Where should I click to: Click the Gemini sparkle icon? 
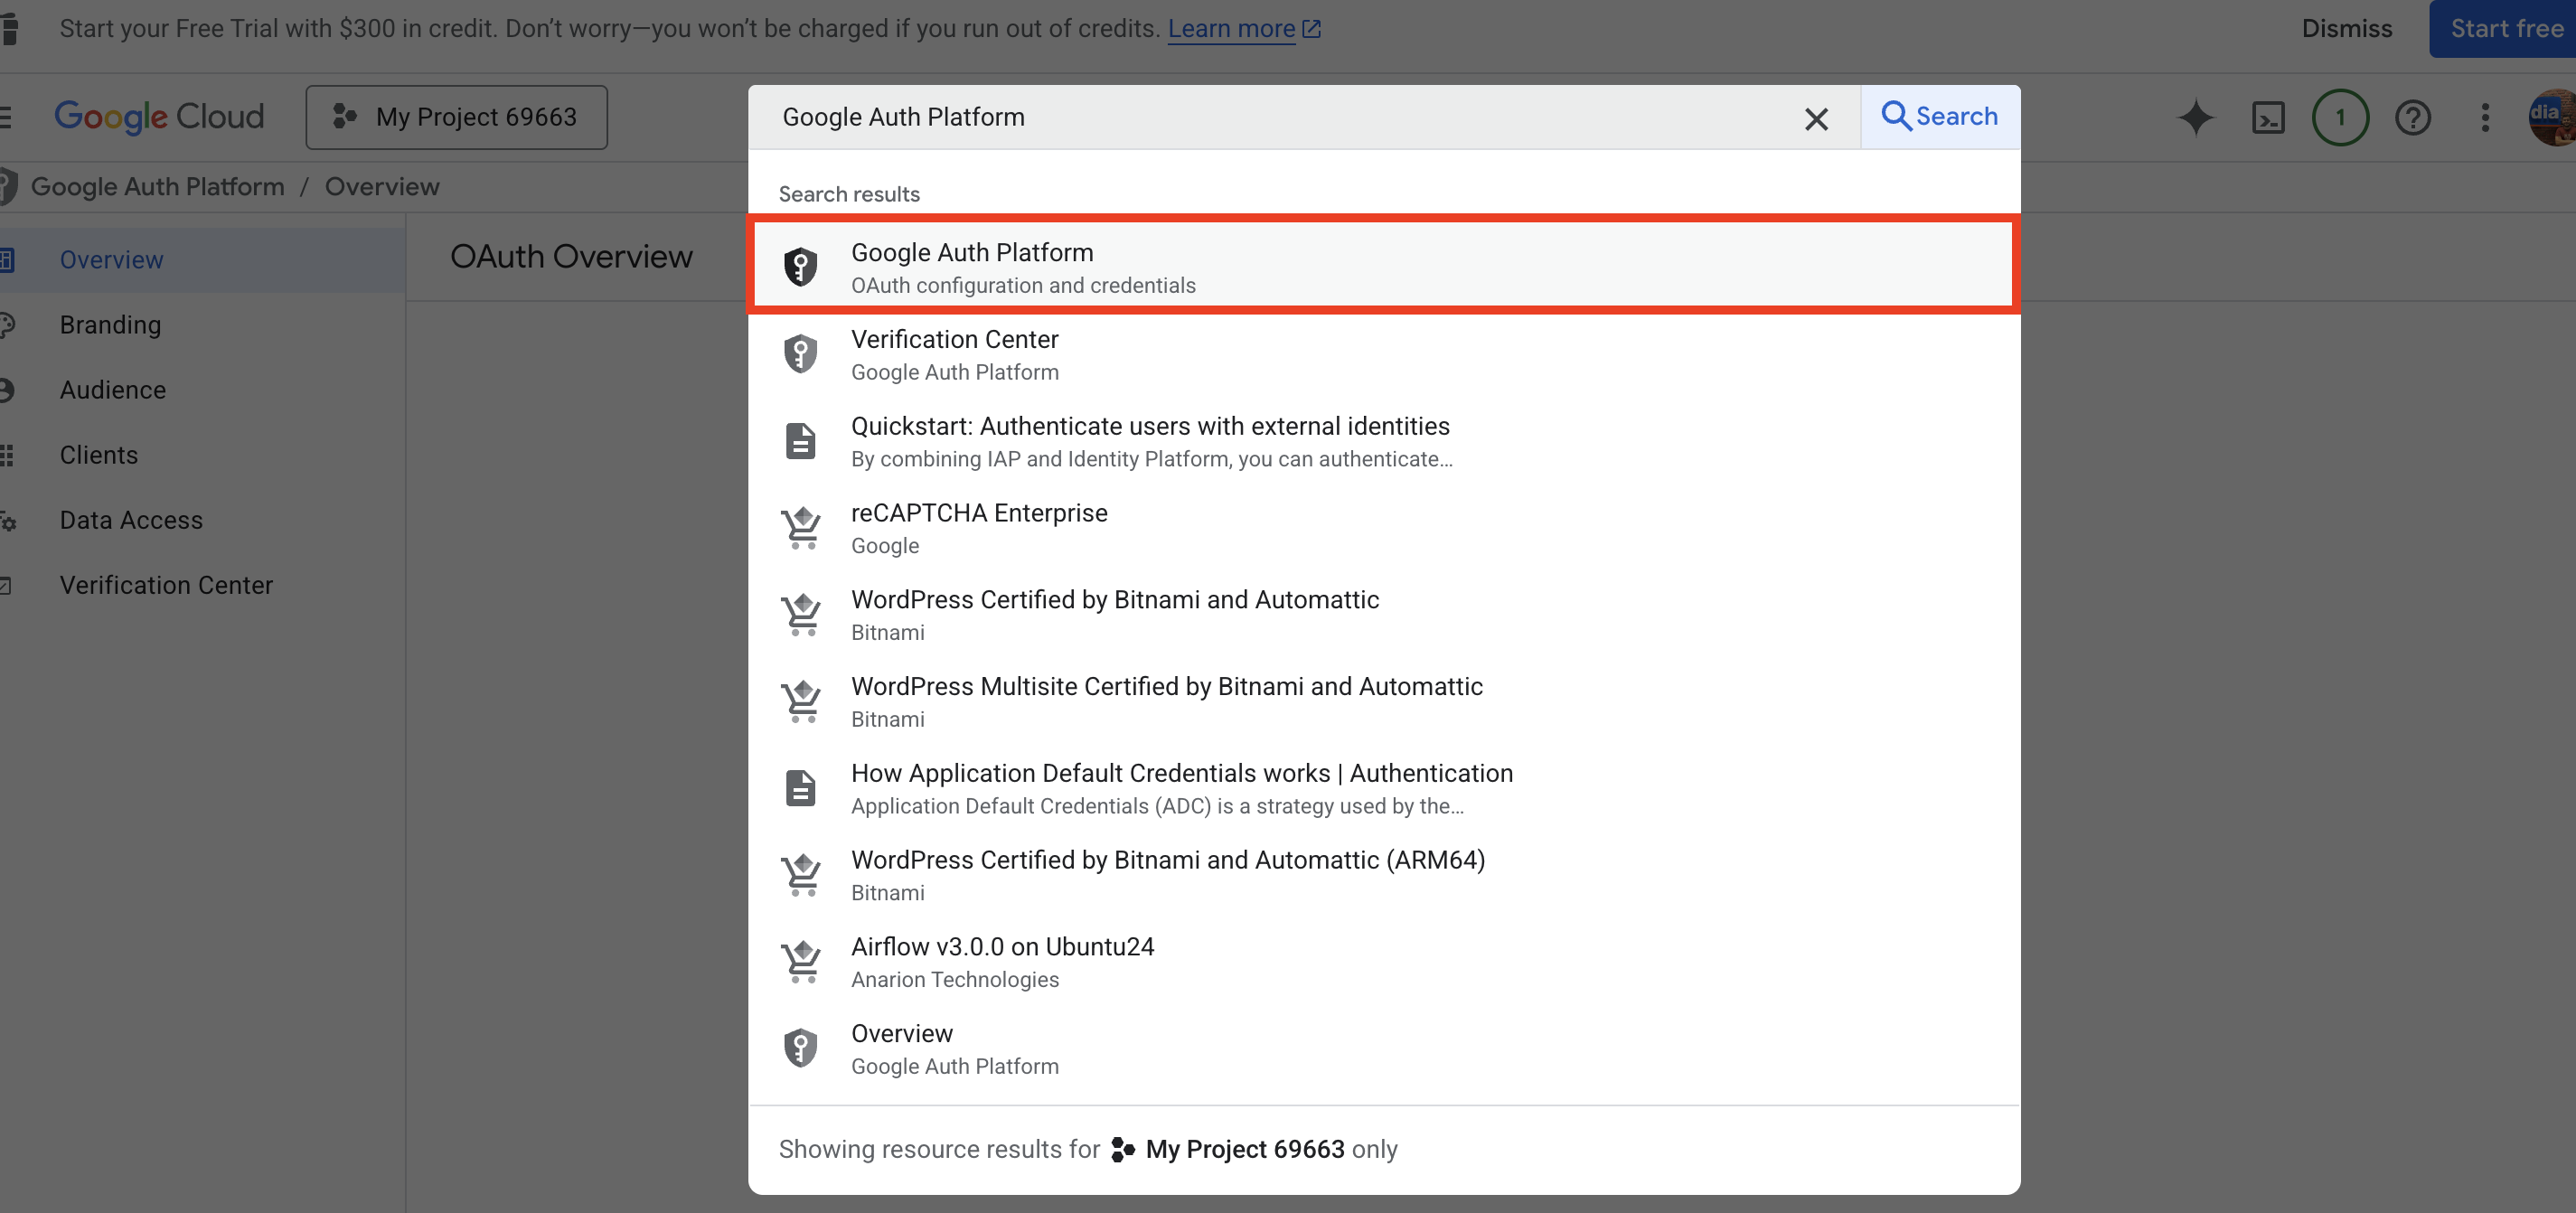pos(2195,118)
